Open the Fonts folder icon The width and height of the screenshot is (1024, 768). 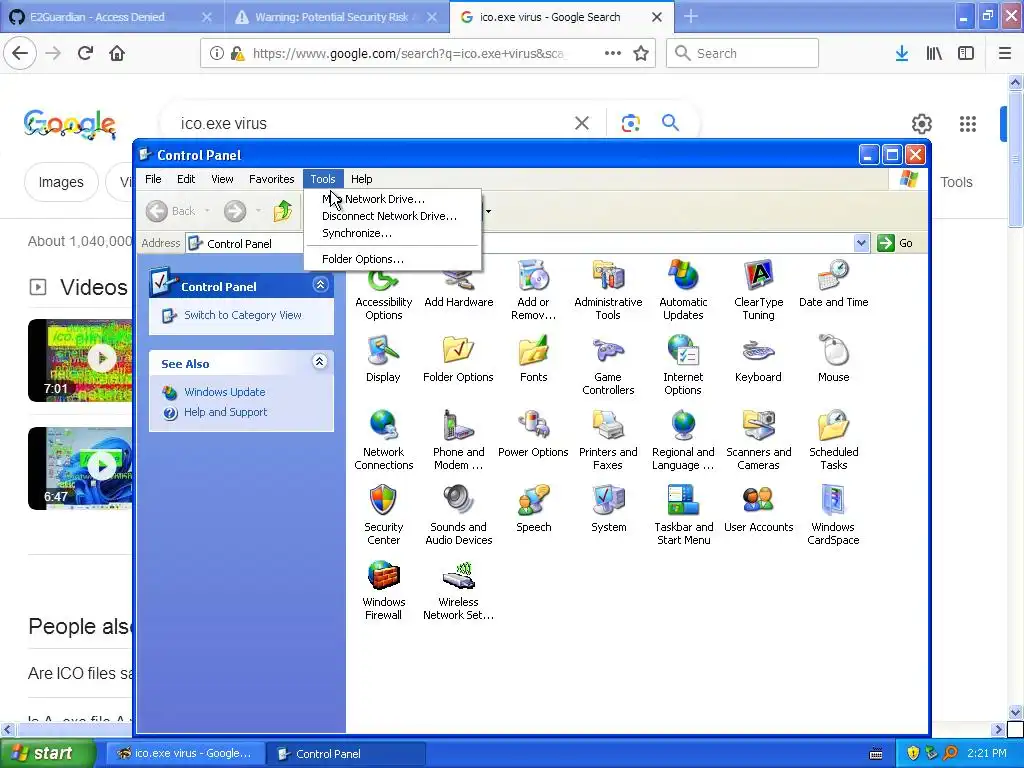pyautogui.click(x=534, y=359)
